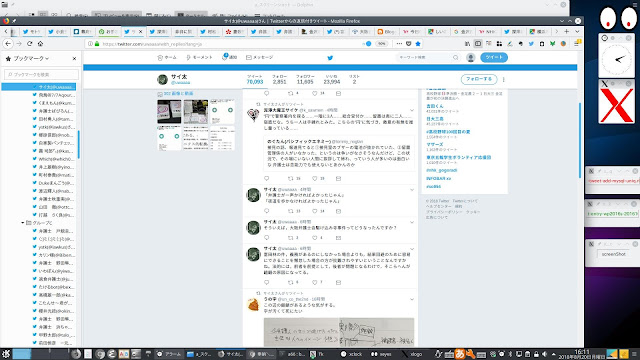Select the フォロー 2,851 profile tab
The width and height of the screenshot is (640, 360).
pos(280,79)
